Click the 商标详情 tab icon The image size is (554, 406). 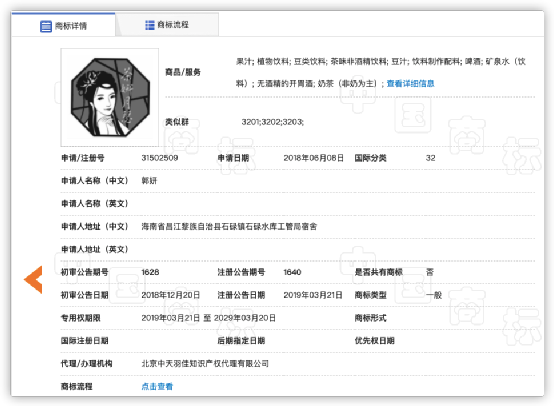[x=46, y=26]
